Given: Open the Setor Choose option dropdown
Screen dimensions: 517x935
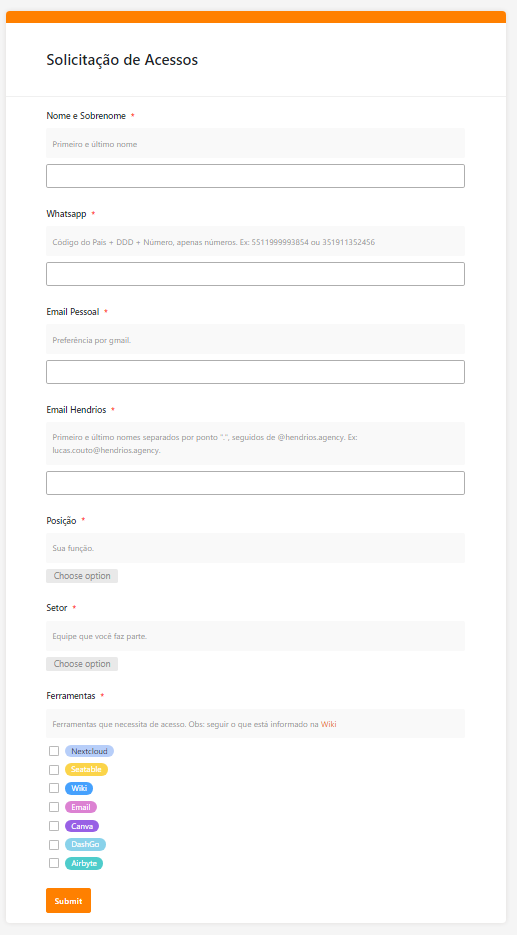Looking at the screenshot, I should click(x=82, y=664).
